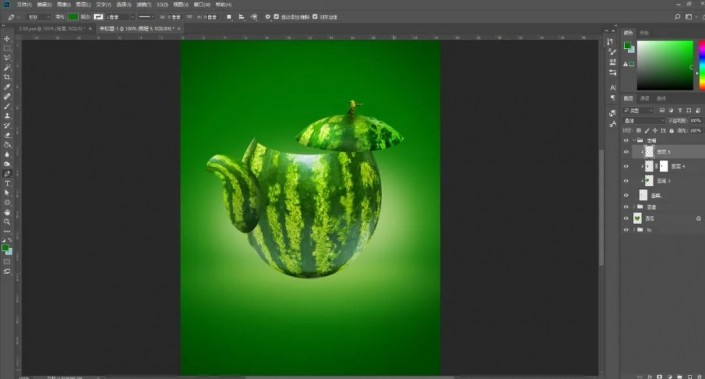Viewport: 705px width, 379px height.
Task: Click the path alignment icon in options bar
Action: pos(241,17)
